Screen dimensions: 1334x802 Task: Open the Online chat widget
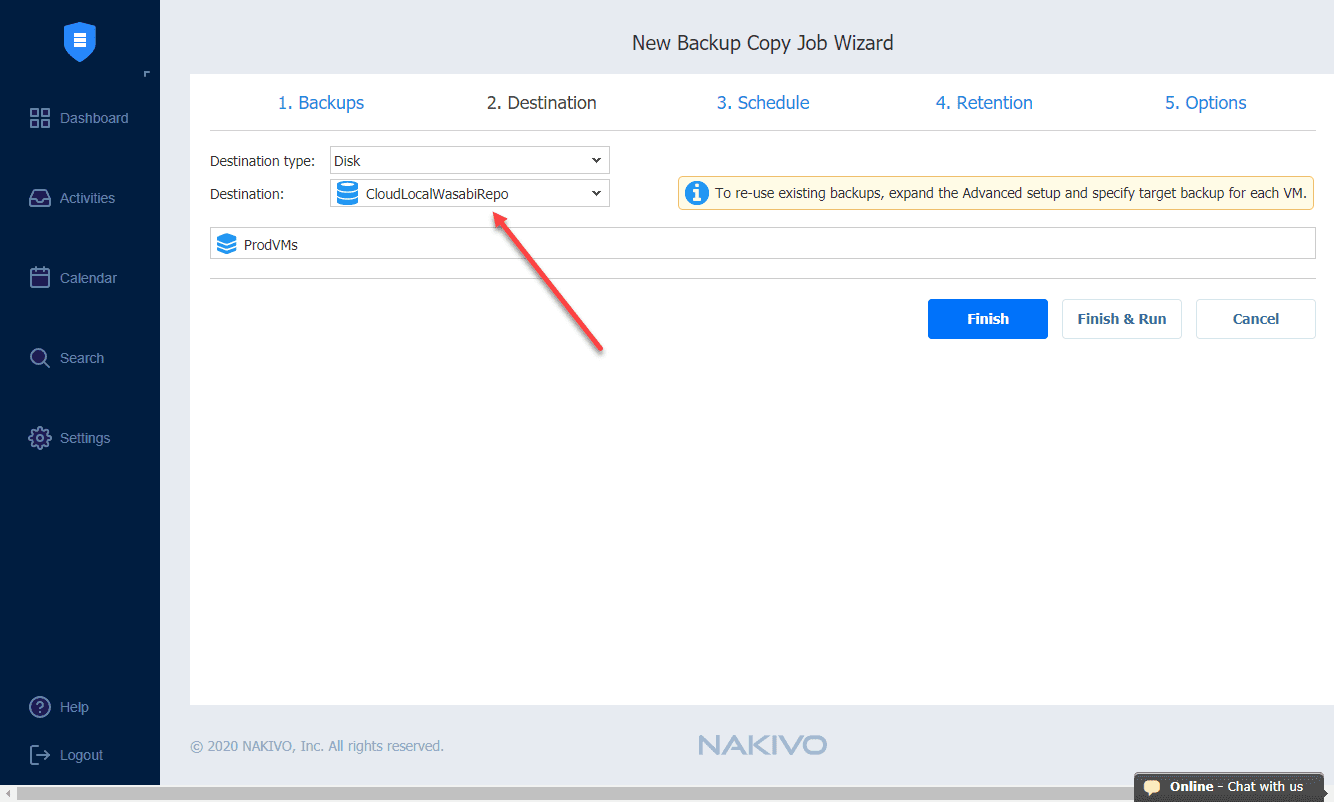click(x=1228, y=786)
